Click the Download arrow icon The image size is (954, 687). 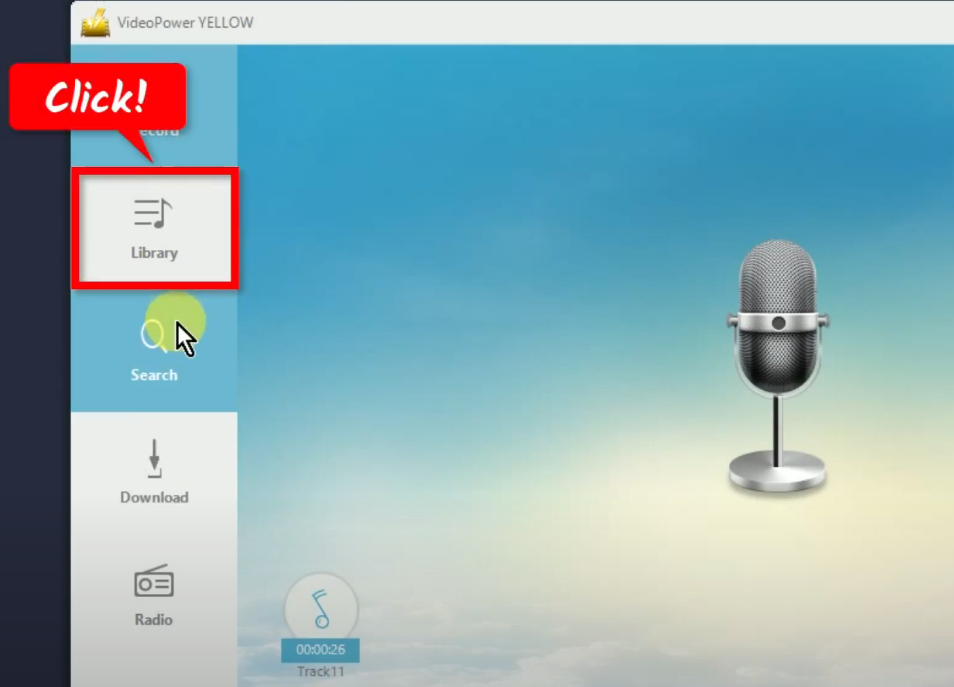point(154,459)
